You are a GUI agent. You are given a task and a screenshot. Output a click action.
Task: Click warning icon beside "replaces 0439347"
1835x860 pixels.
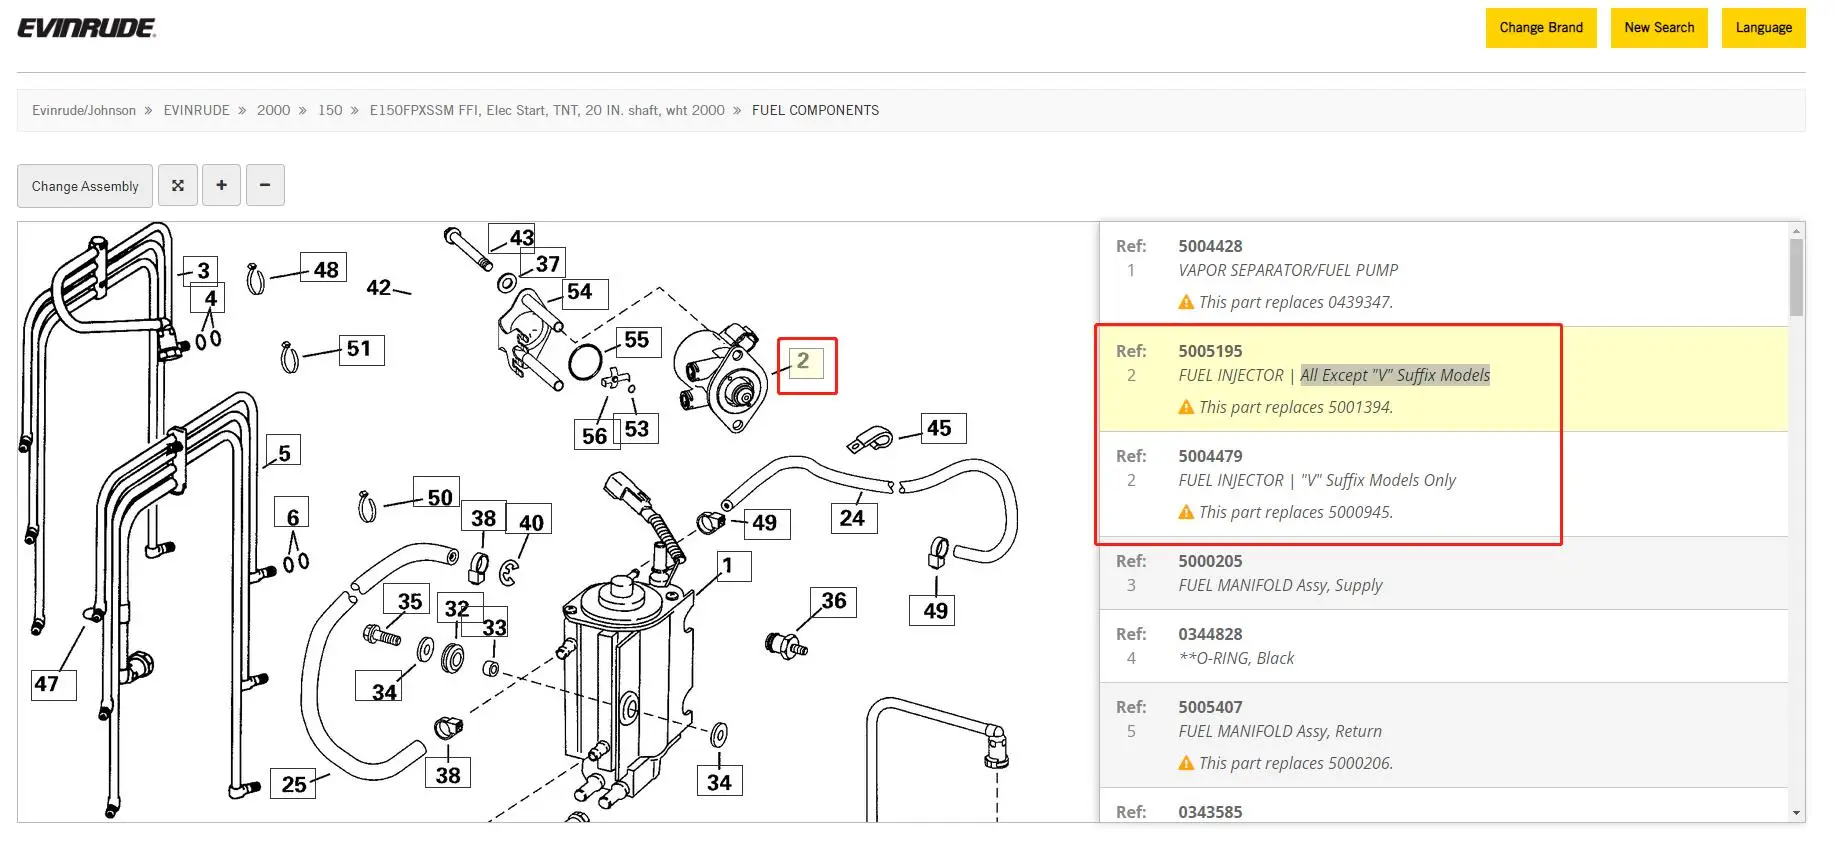click(x=1186, y=302)
